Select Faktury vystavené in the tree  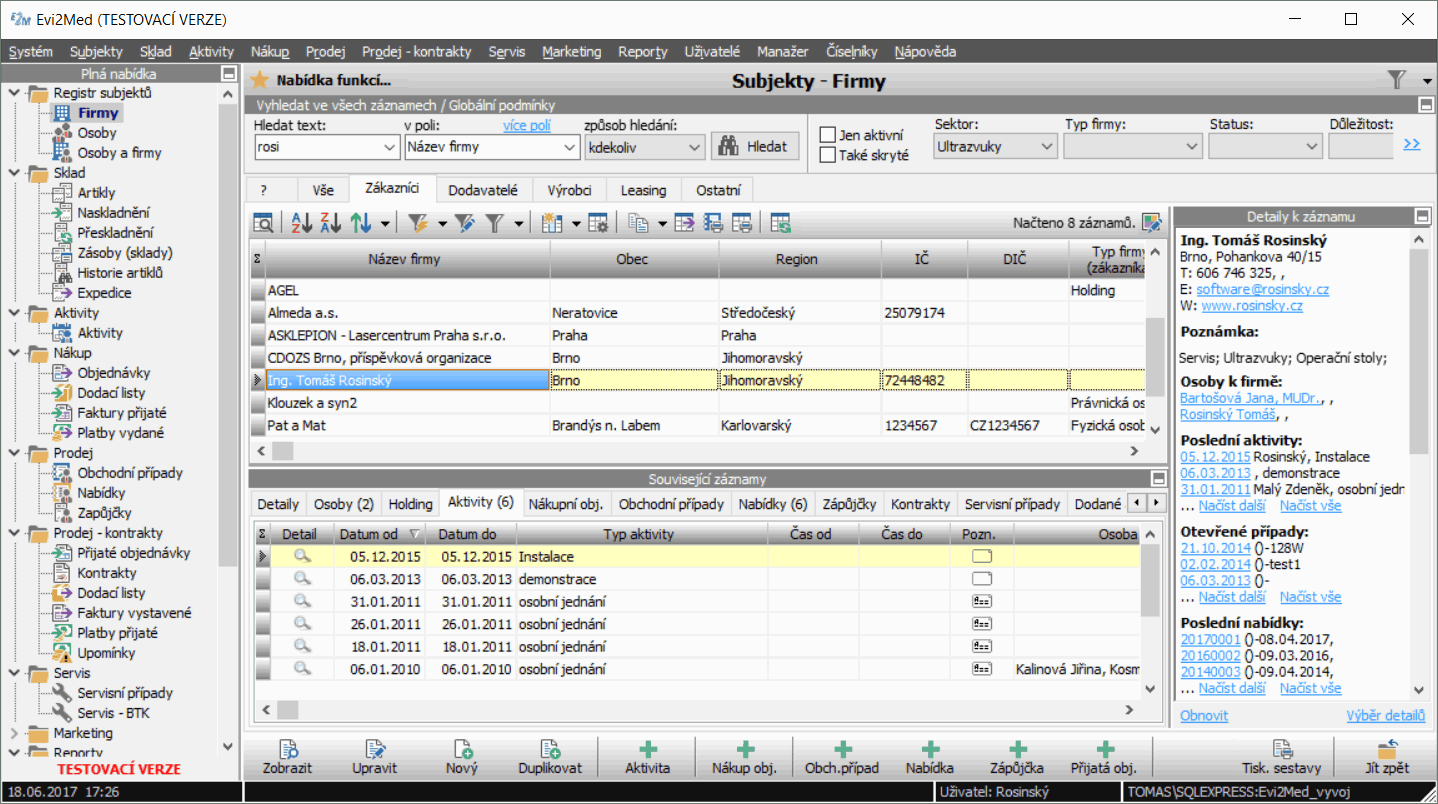134,613
